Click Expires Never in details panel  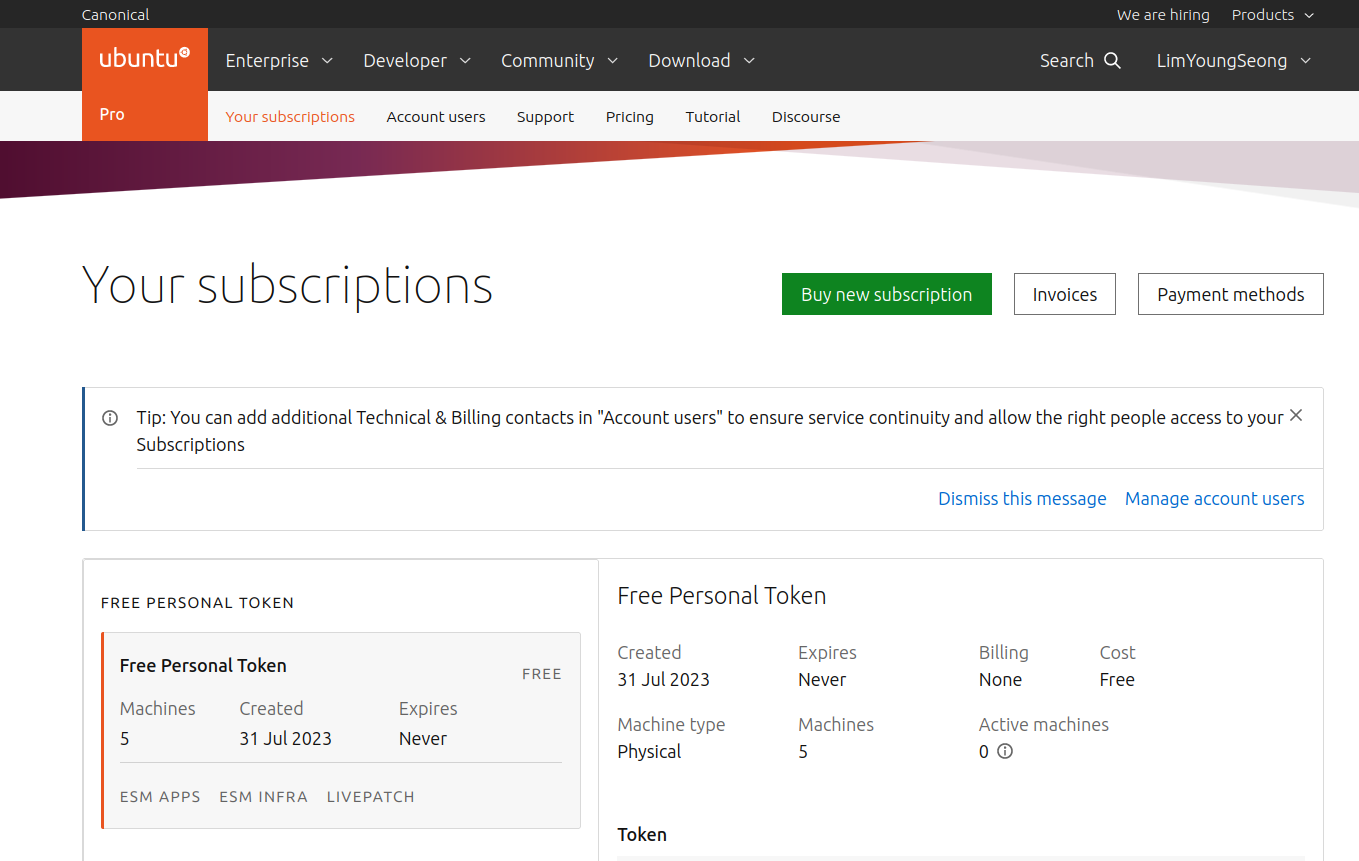click(x=822, y=680)
